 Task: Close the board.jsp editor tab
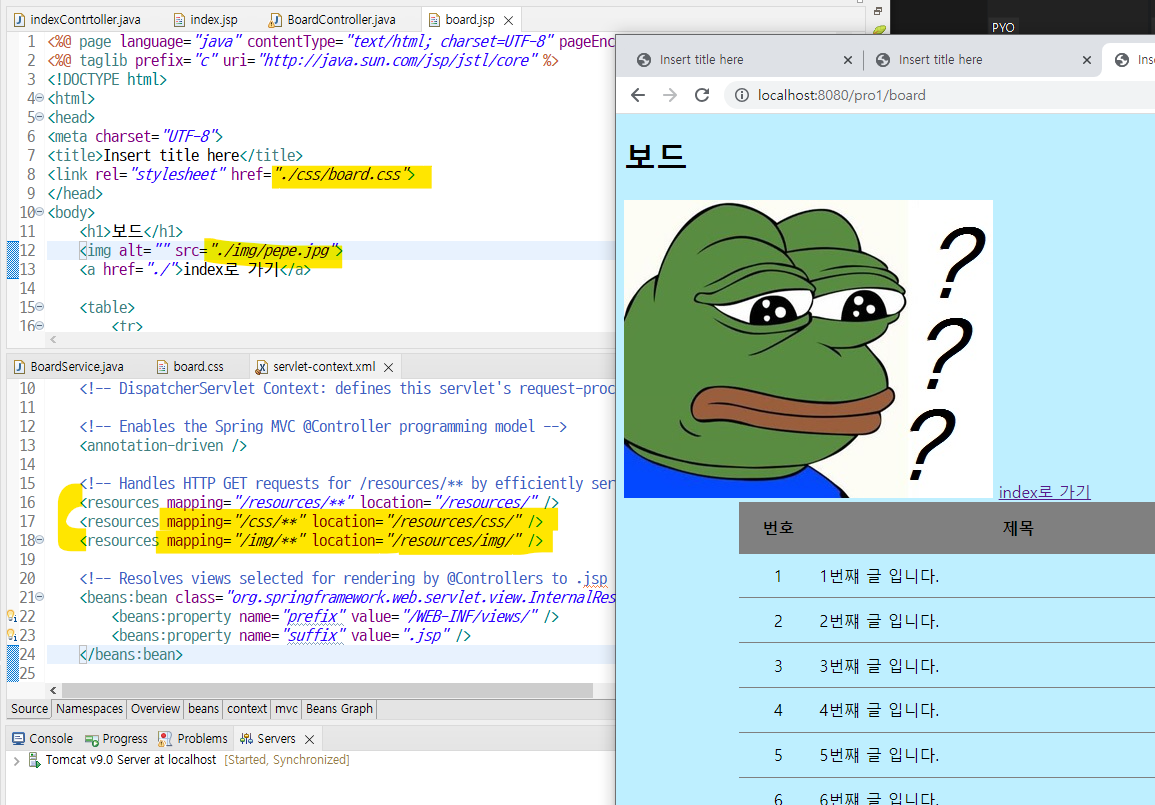[x=508, y=21]
